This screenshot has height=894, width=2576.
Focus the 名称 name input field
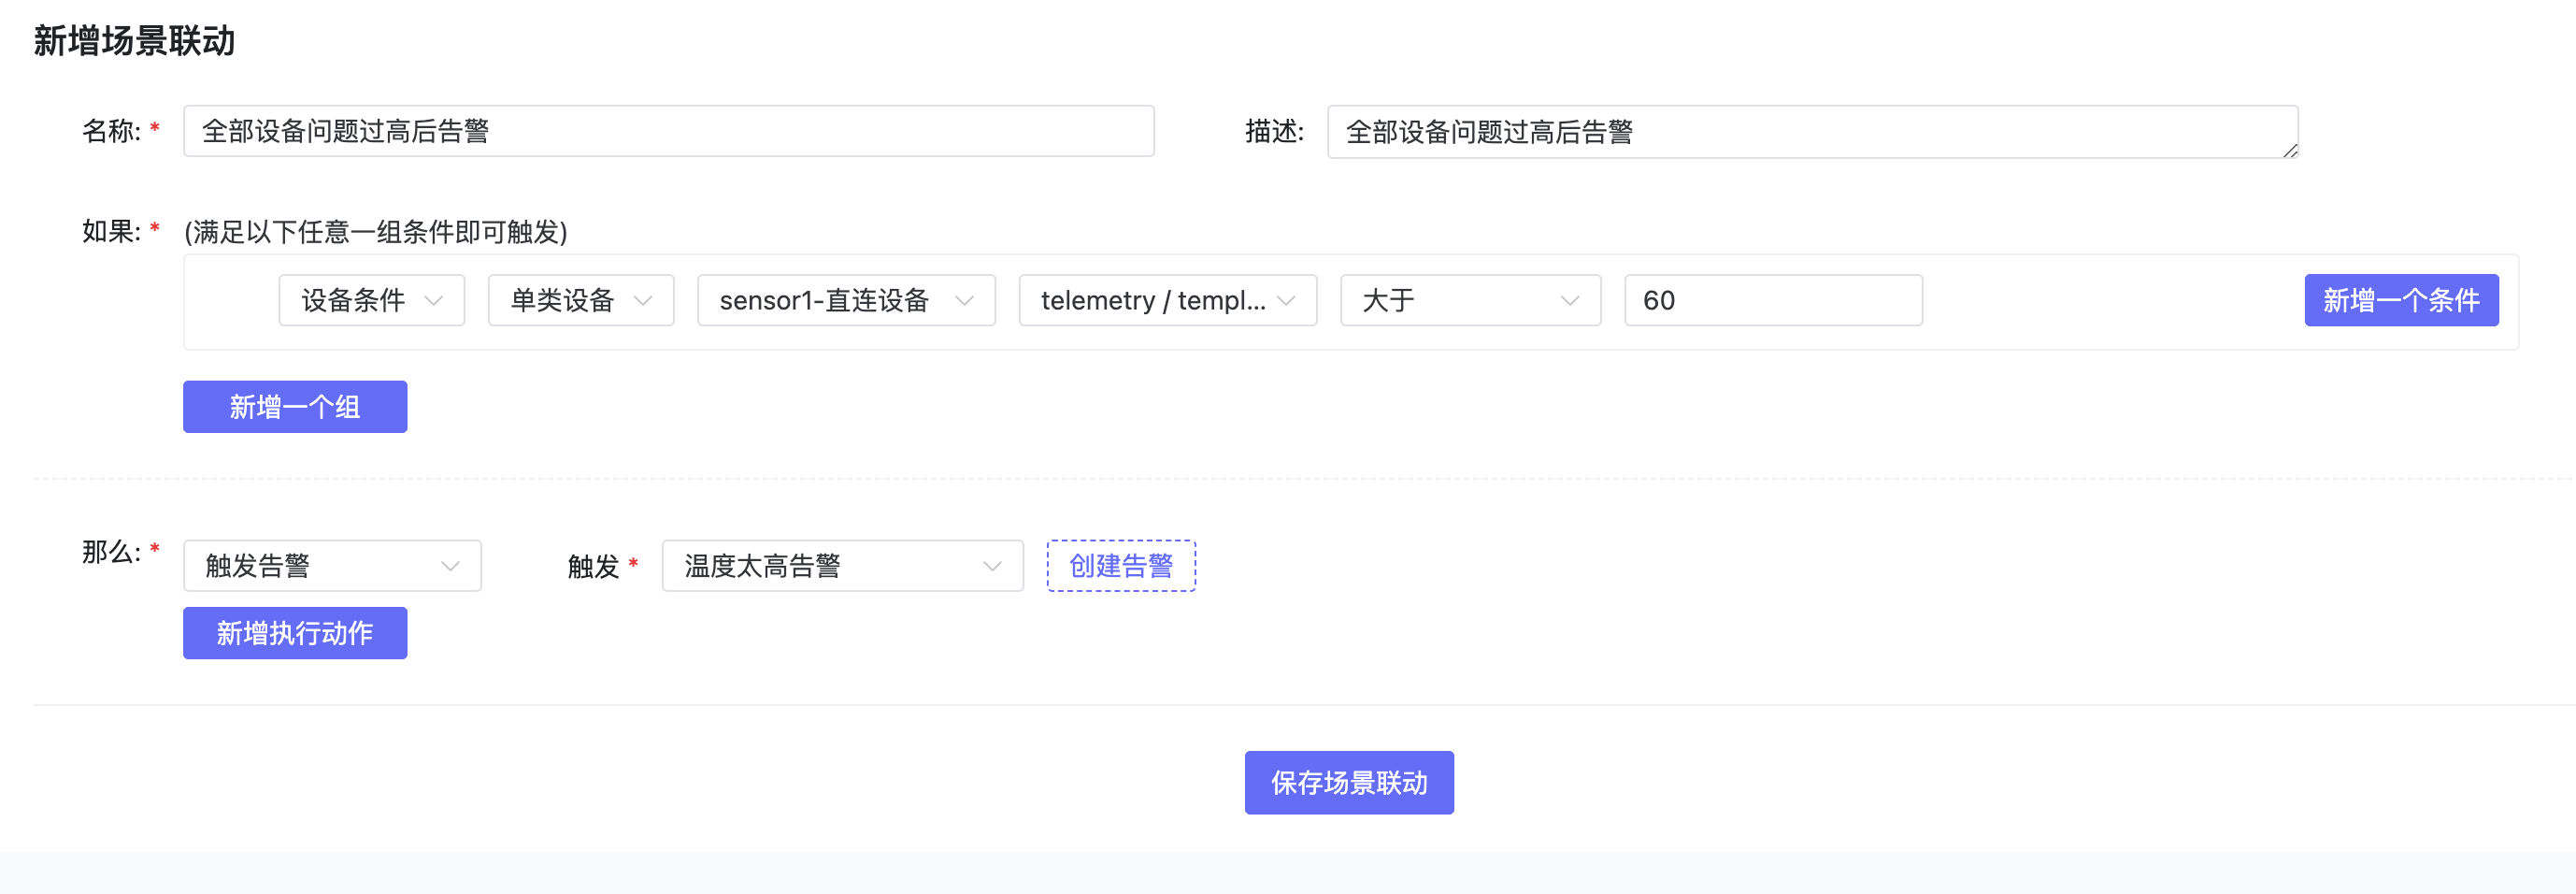668,132
